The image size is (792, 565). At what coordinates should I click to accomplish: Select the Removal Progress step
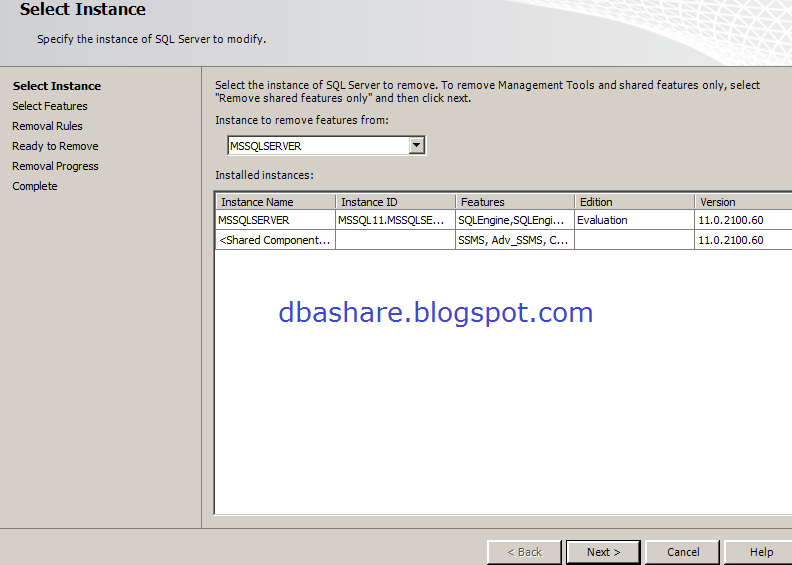56,166
